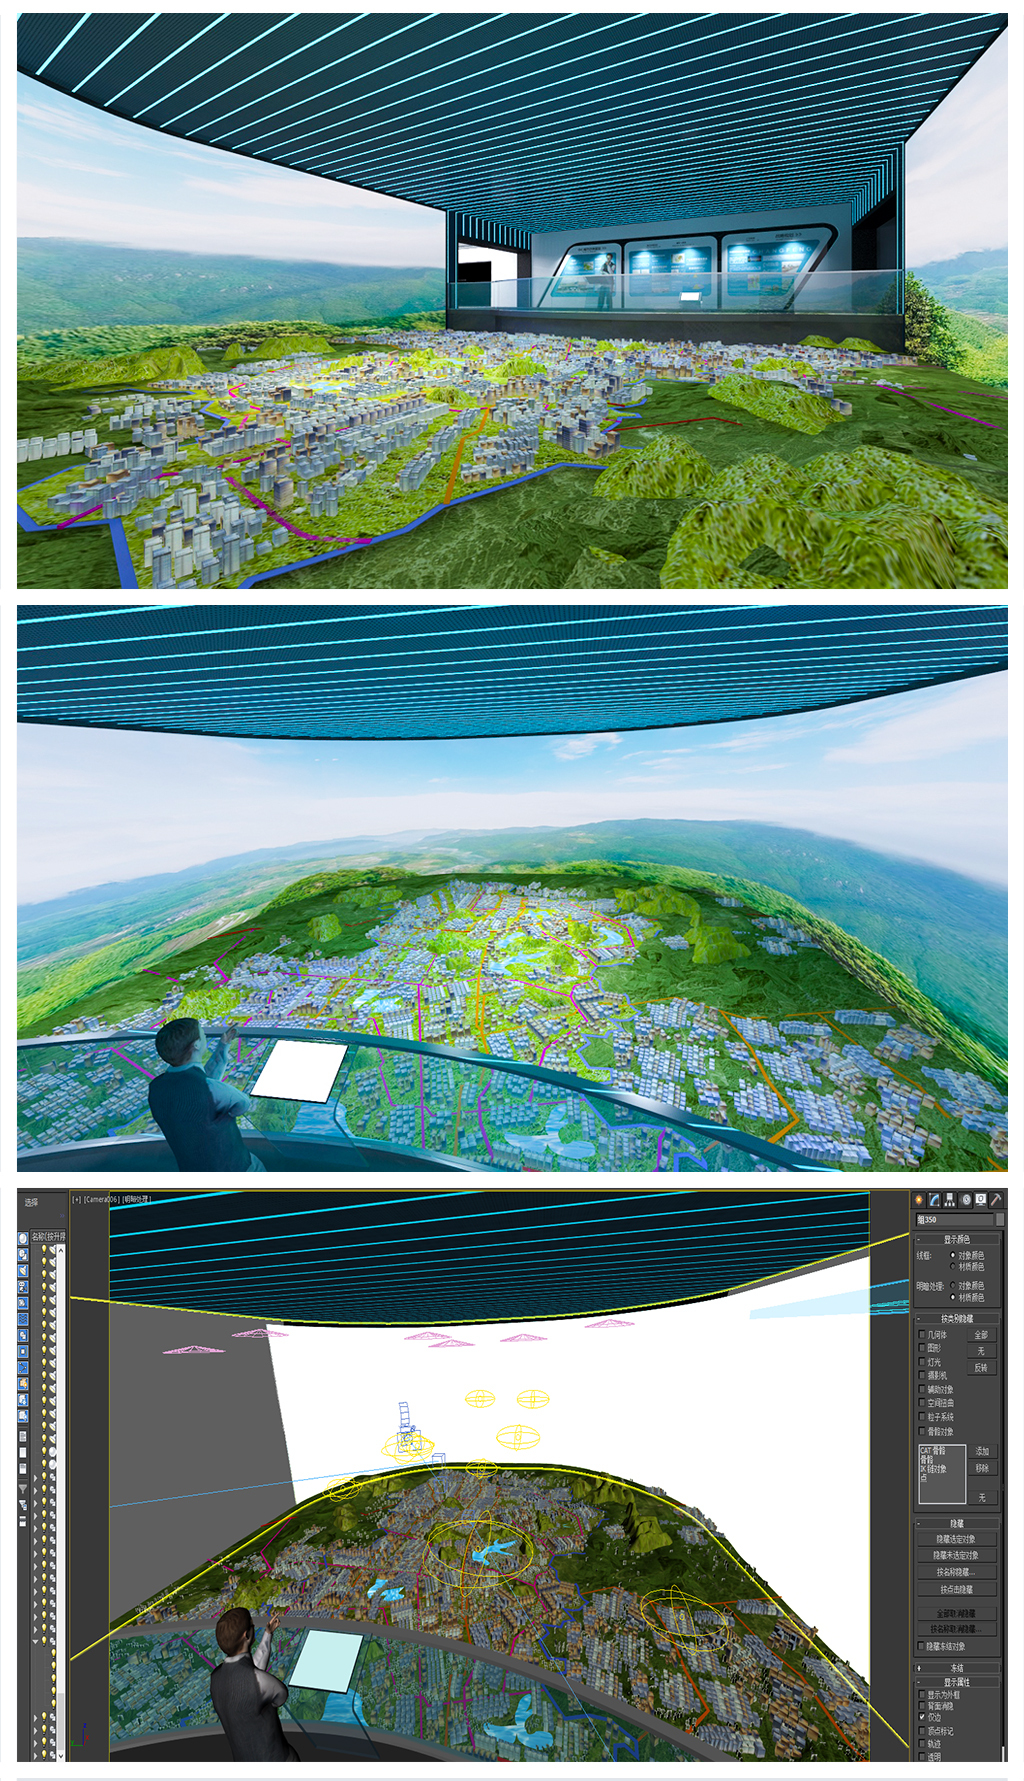Open the 明暗处理 viewport shading menu
The height and width of the screenshot is (1781, 1024).
136,1200
